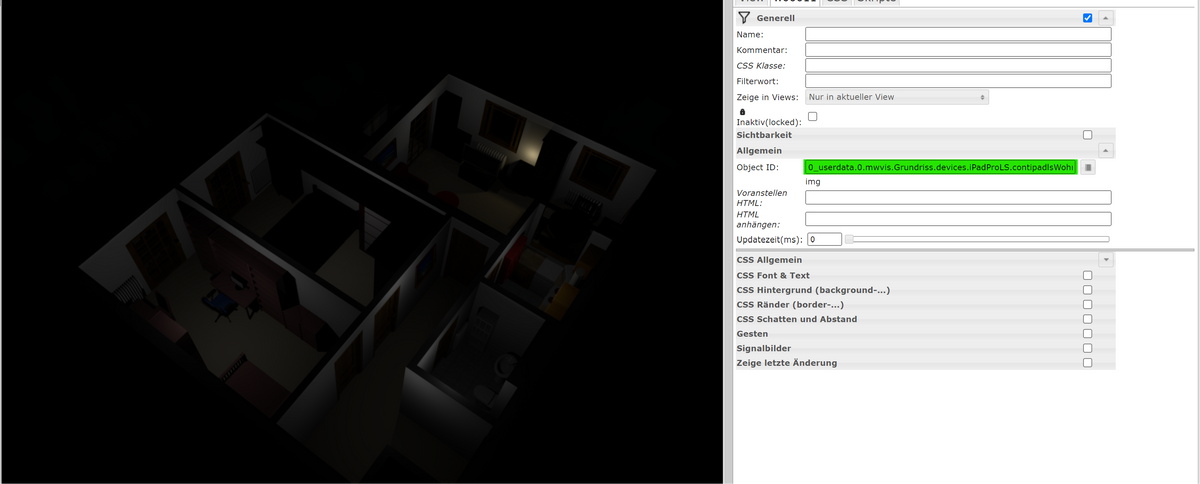This screenshot has height=484, width=1200.
Task: Click the filter funnel icon beside Generell
Action: pyautogui.click(x=743, y=18)
